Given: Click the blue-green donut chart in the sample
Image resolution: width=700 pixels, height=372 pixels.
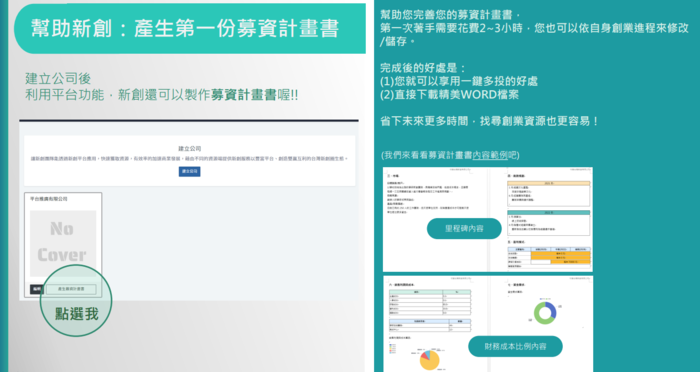Looking at the screenshot, I should coord(545,313).
